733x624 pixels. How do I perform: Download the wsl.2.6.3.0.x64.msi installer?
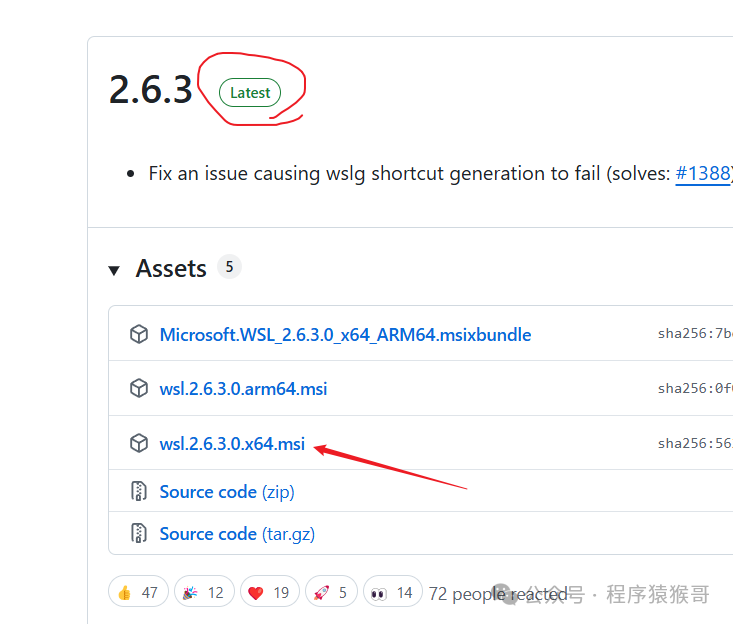(x=232, y=444)
